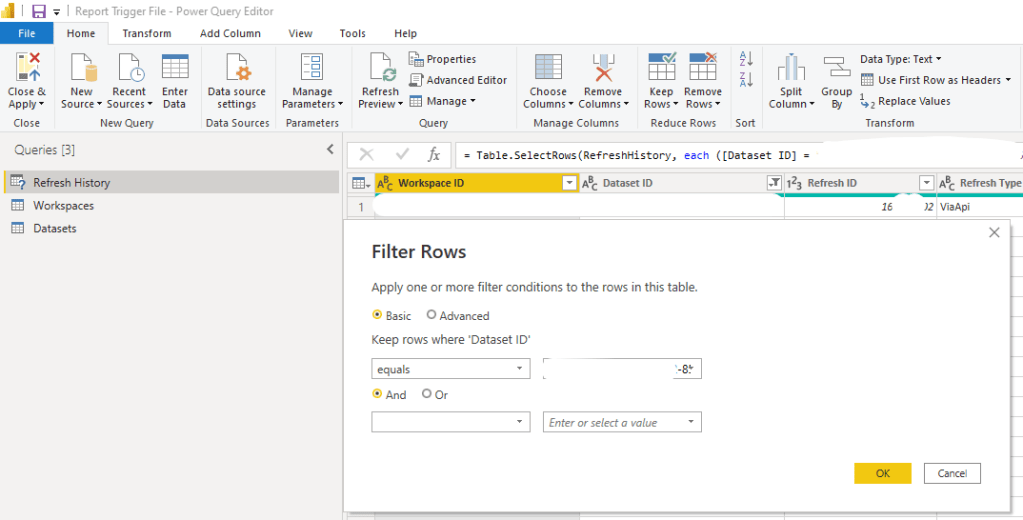
Task: Open the quick access toolbar customize arrow
Action: point(57,12)
